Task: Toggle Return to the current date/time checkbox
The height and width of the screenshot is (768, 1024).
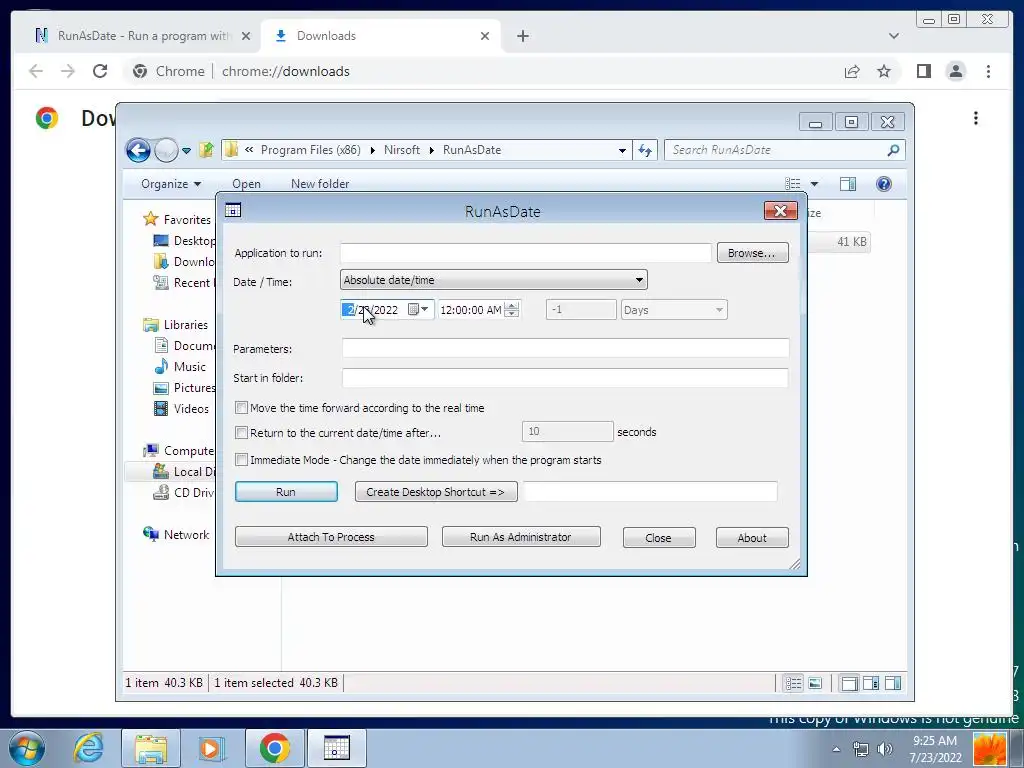Action: point(241,432)
